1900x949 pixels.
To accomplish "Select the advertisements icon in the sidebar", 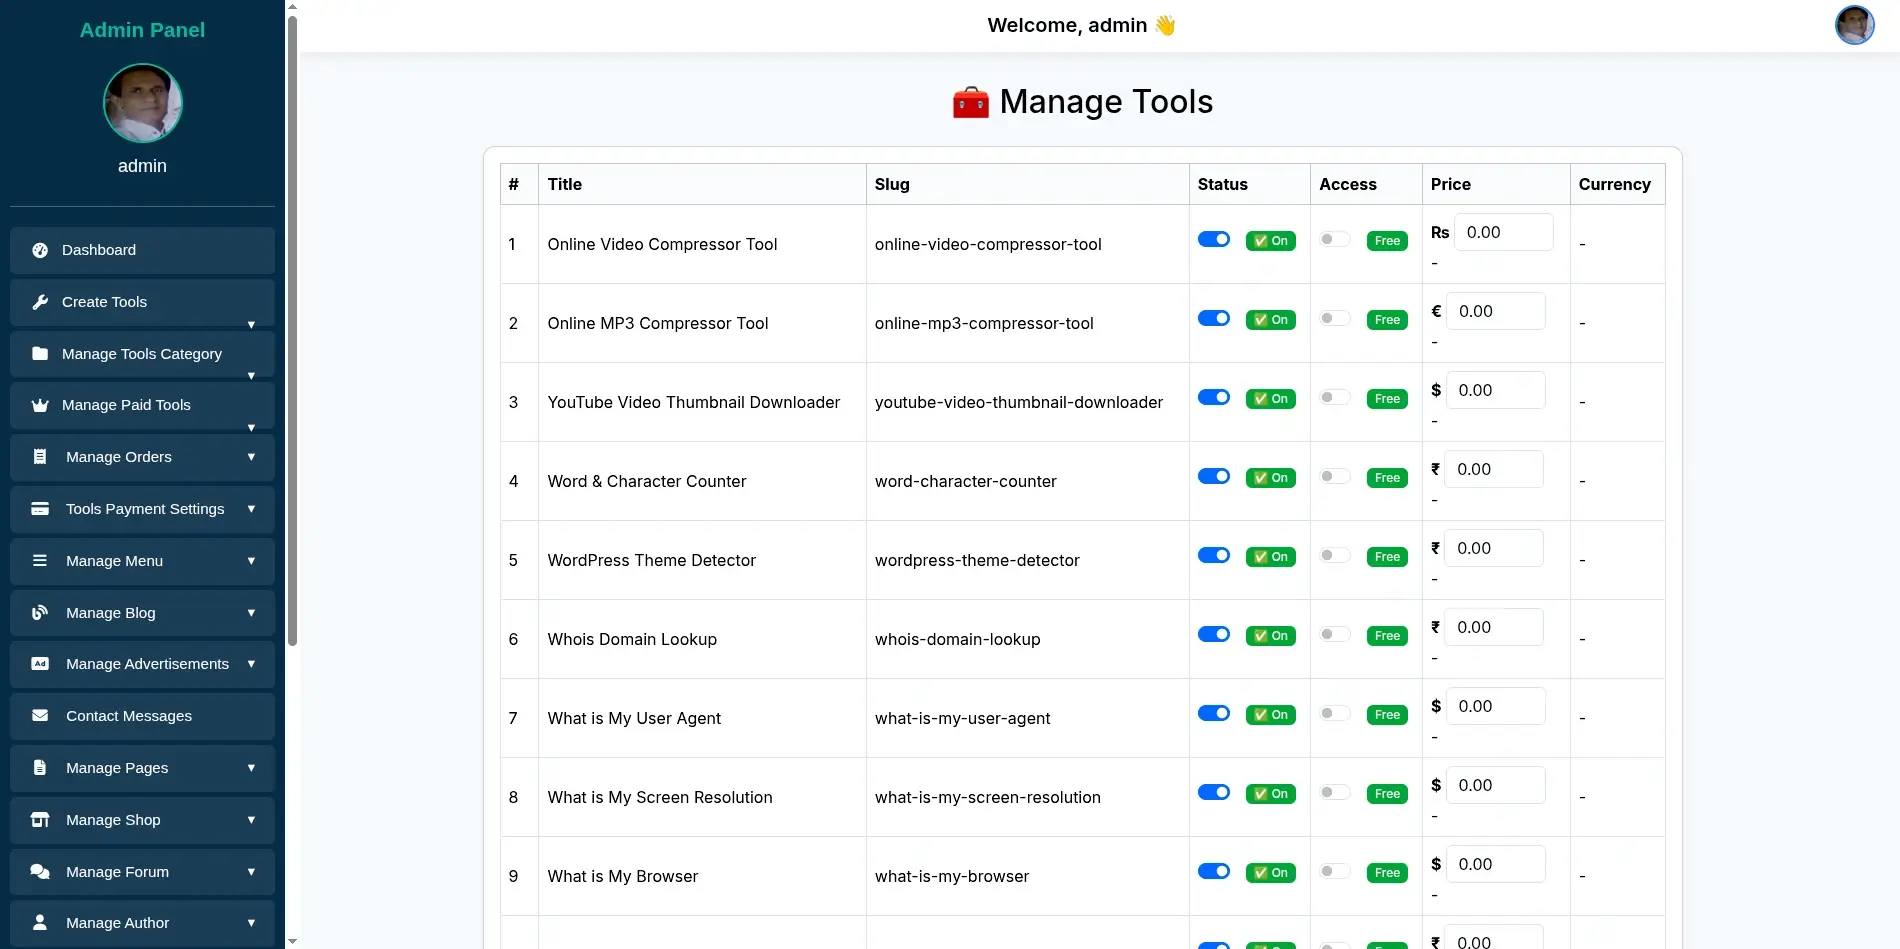I will click(x=40, y=663).
